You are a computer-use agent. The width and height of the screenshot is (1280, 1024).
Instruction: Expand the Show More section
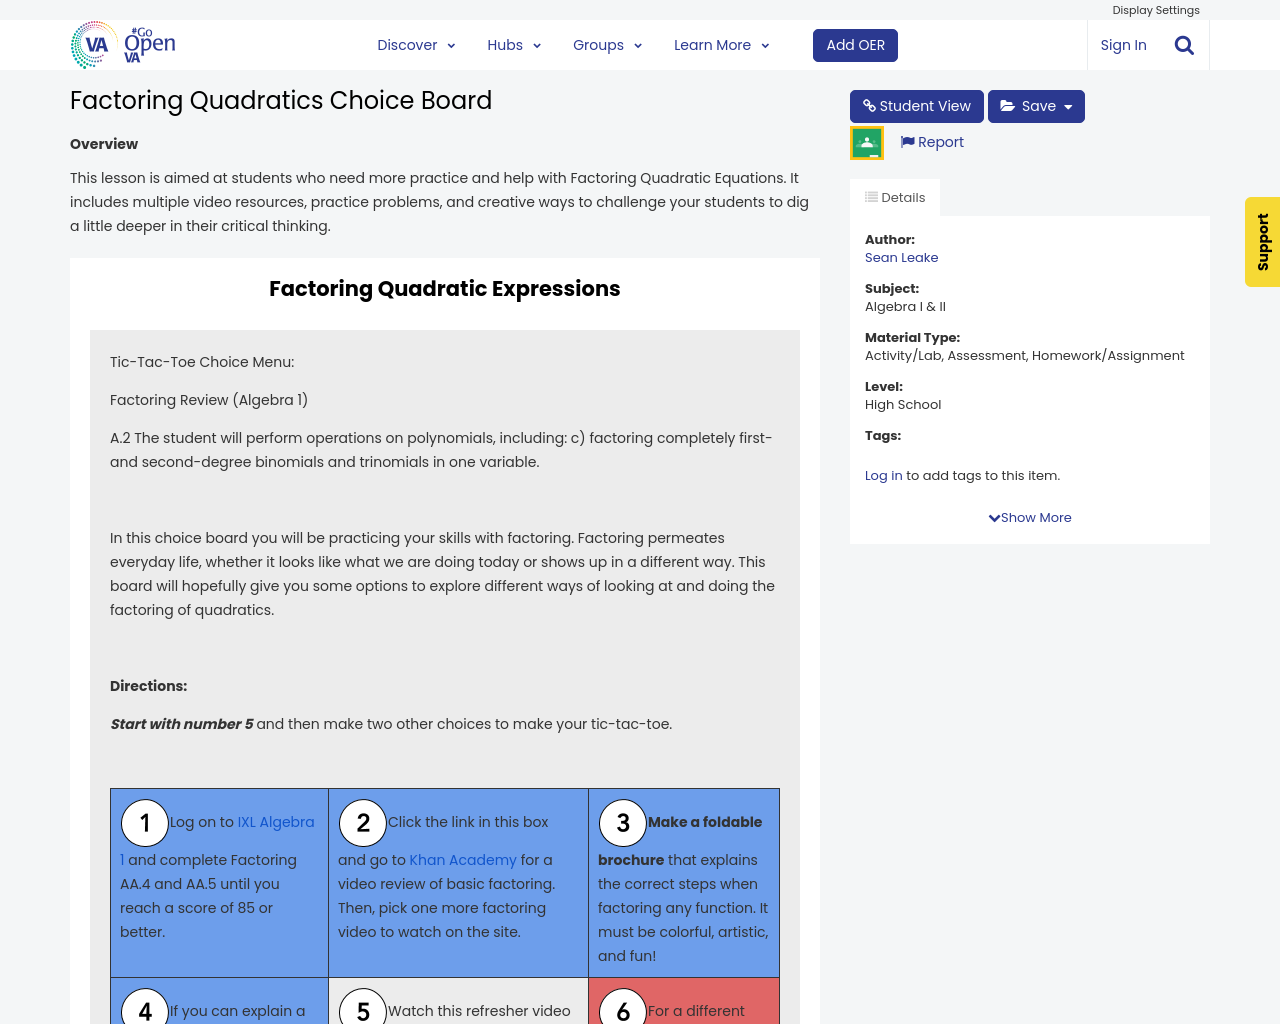click(x=1029, y=516)
